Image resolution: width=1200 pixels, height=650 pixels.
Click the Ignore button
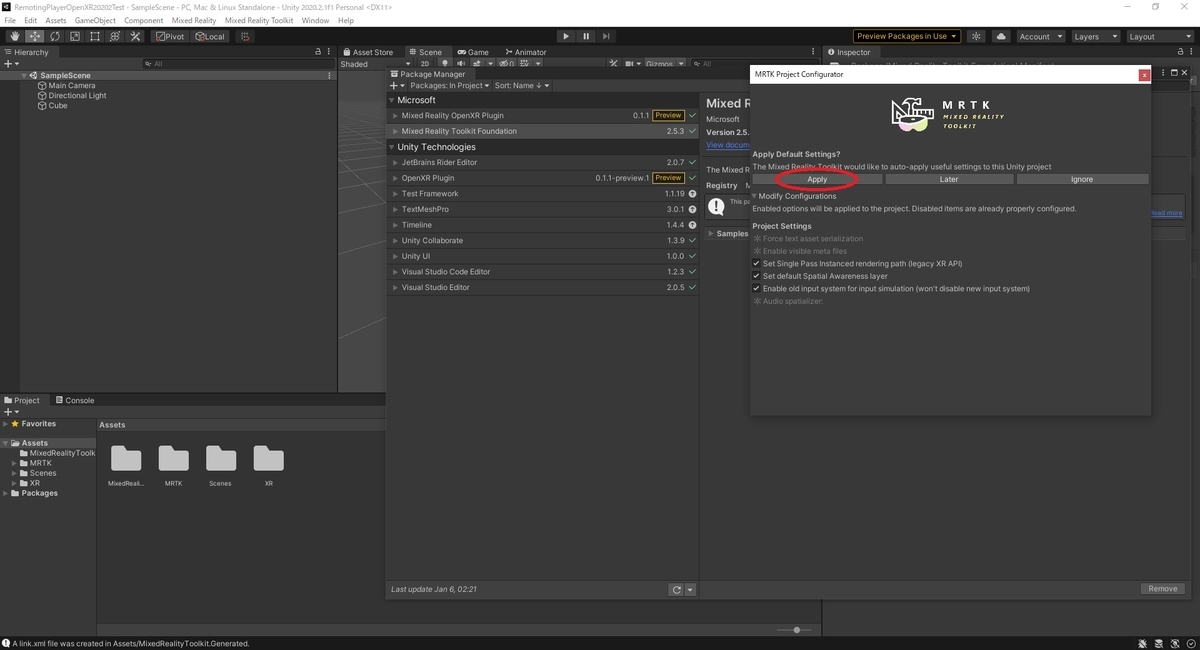[1082, 179]
